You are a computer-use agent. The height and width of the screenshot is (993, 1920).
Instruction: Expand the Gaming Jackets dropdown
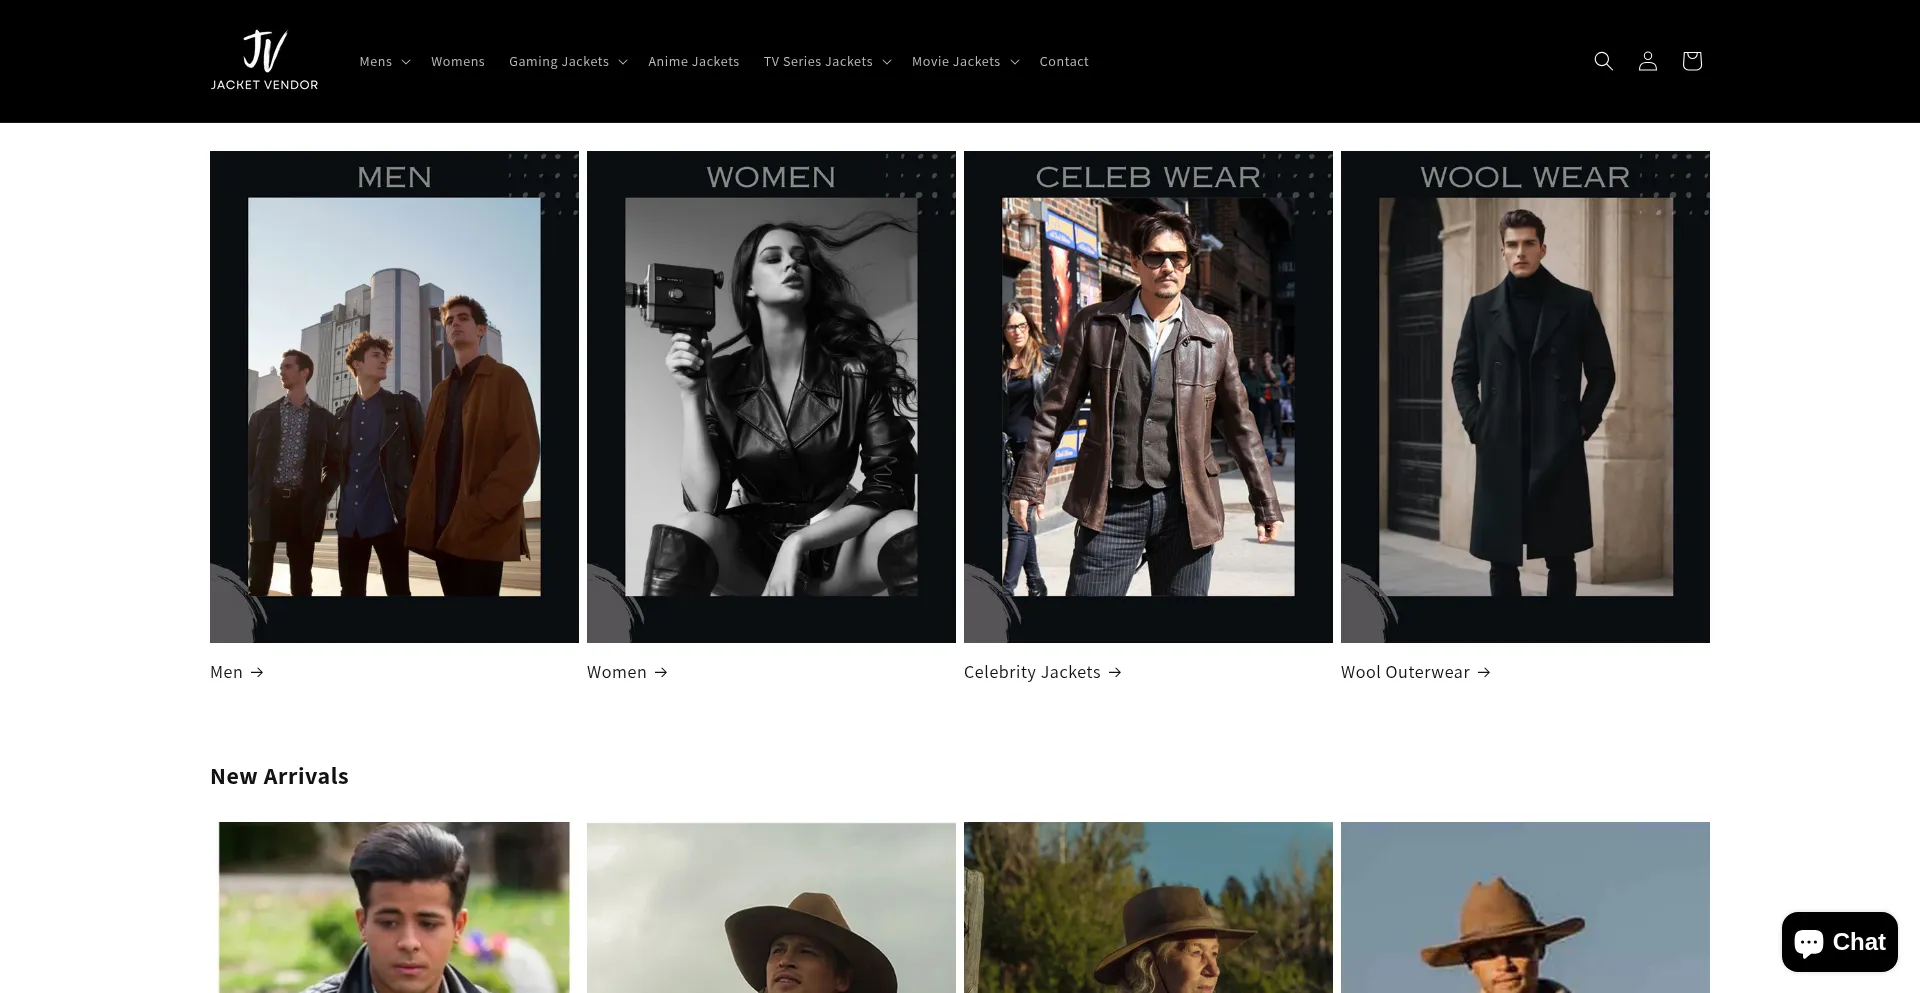tap(568, 62)
